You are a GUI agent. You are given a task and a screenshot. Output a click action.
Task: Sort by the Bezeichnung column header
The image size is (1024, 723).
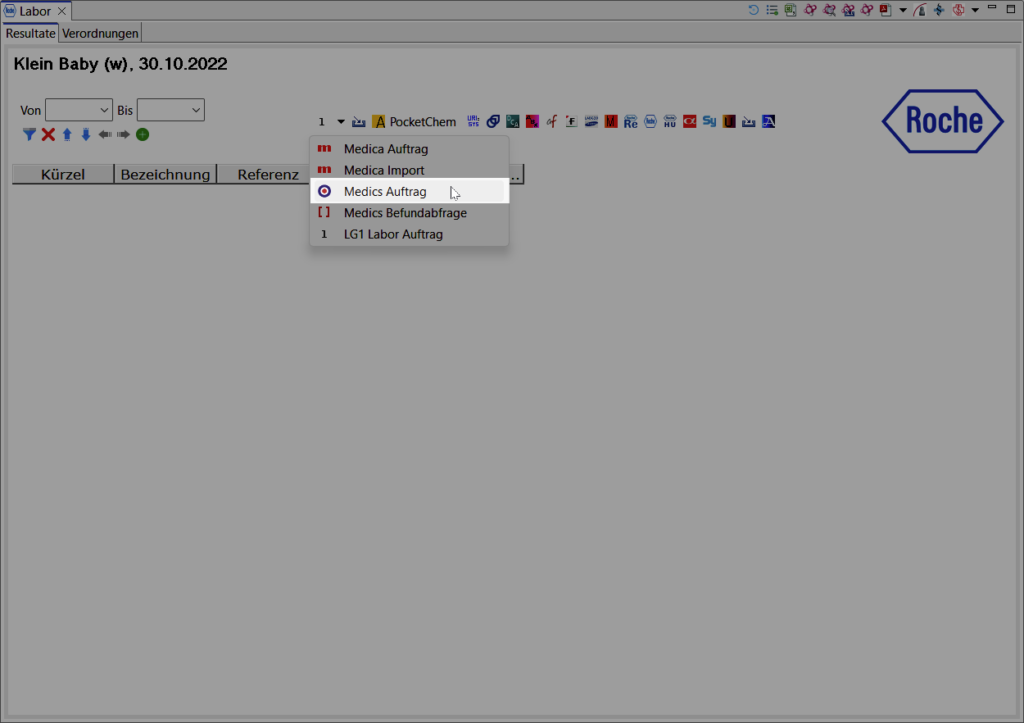pos(165,174)
